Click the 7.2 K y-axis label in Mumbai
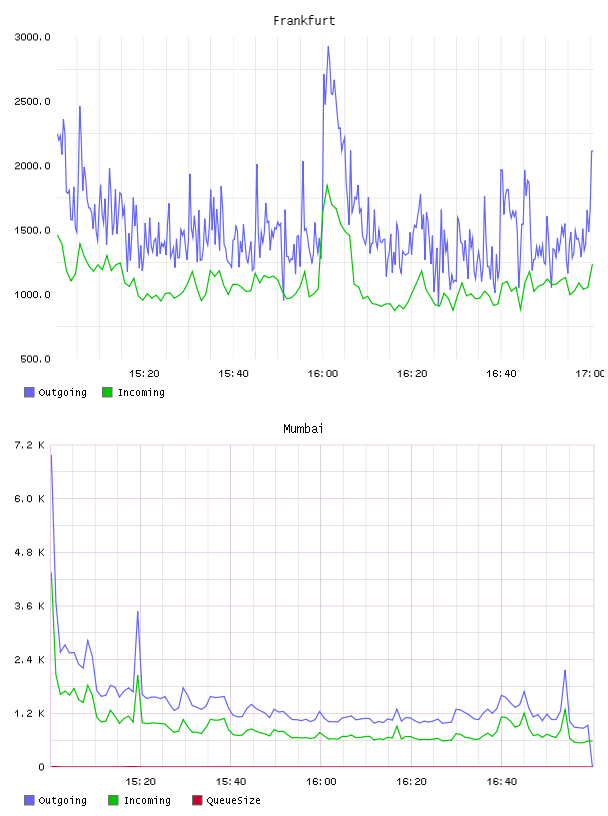Screen dimensions: 608x816 pos(29,445)
